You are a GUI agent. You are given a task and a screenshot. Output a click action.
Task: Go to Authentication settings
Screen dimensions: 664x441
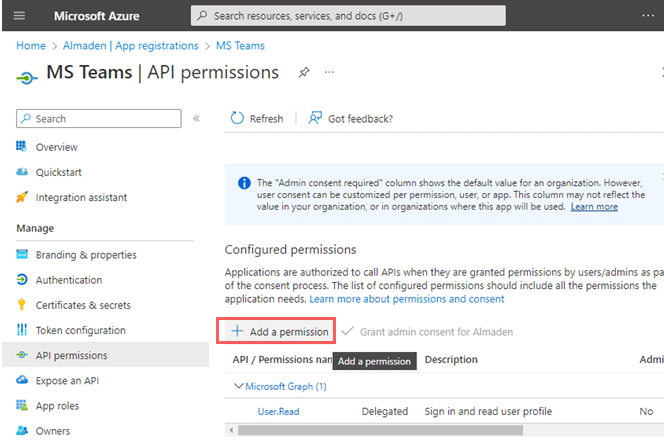69,280
